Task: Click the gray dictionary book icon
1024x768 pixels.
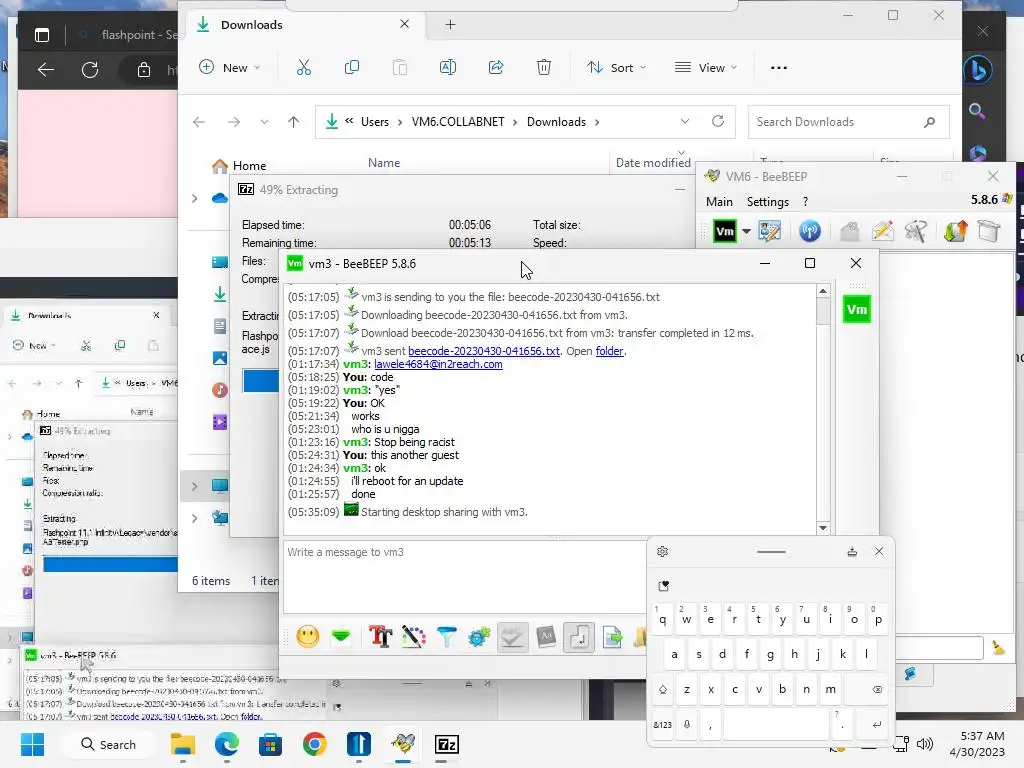Action: [546, 636]
